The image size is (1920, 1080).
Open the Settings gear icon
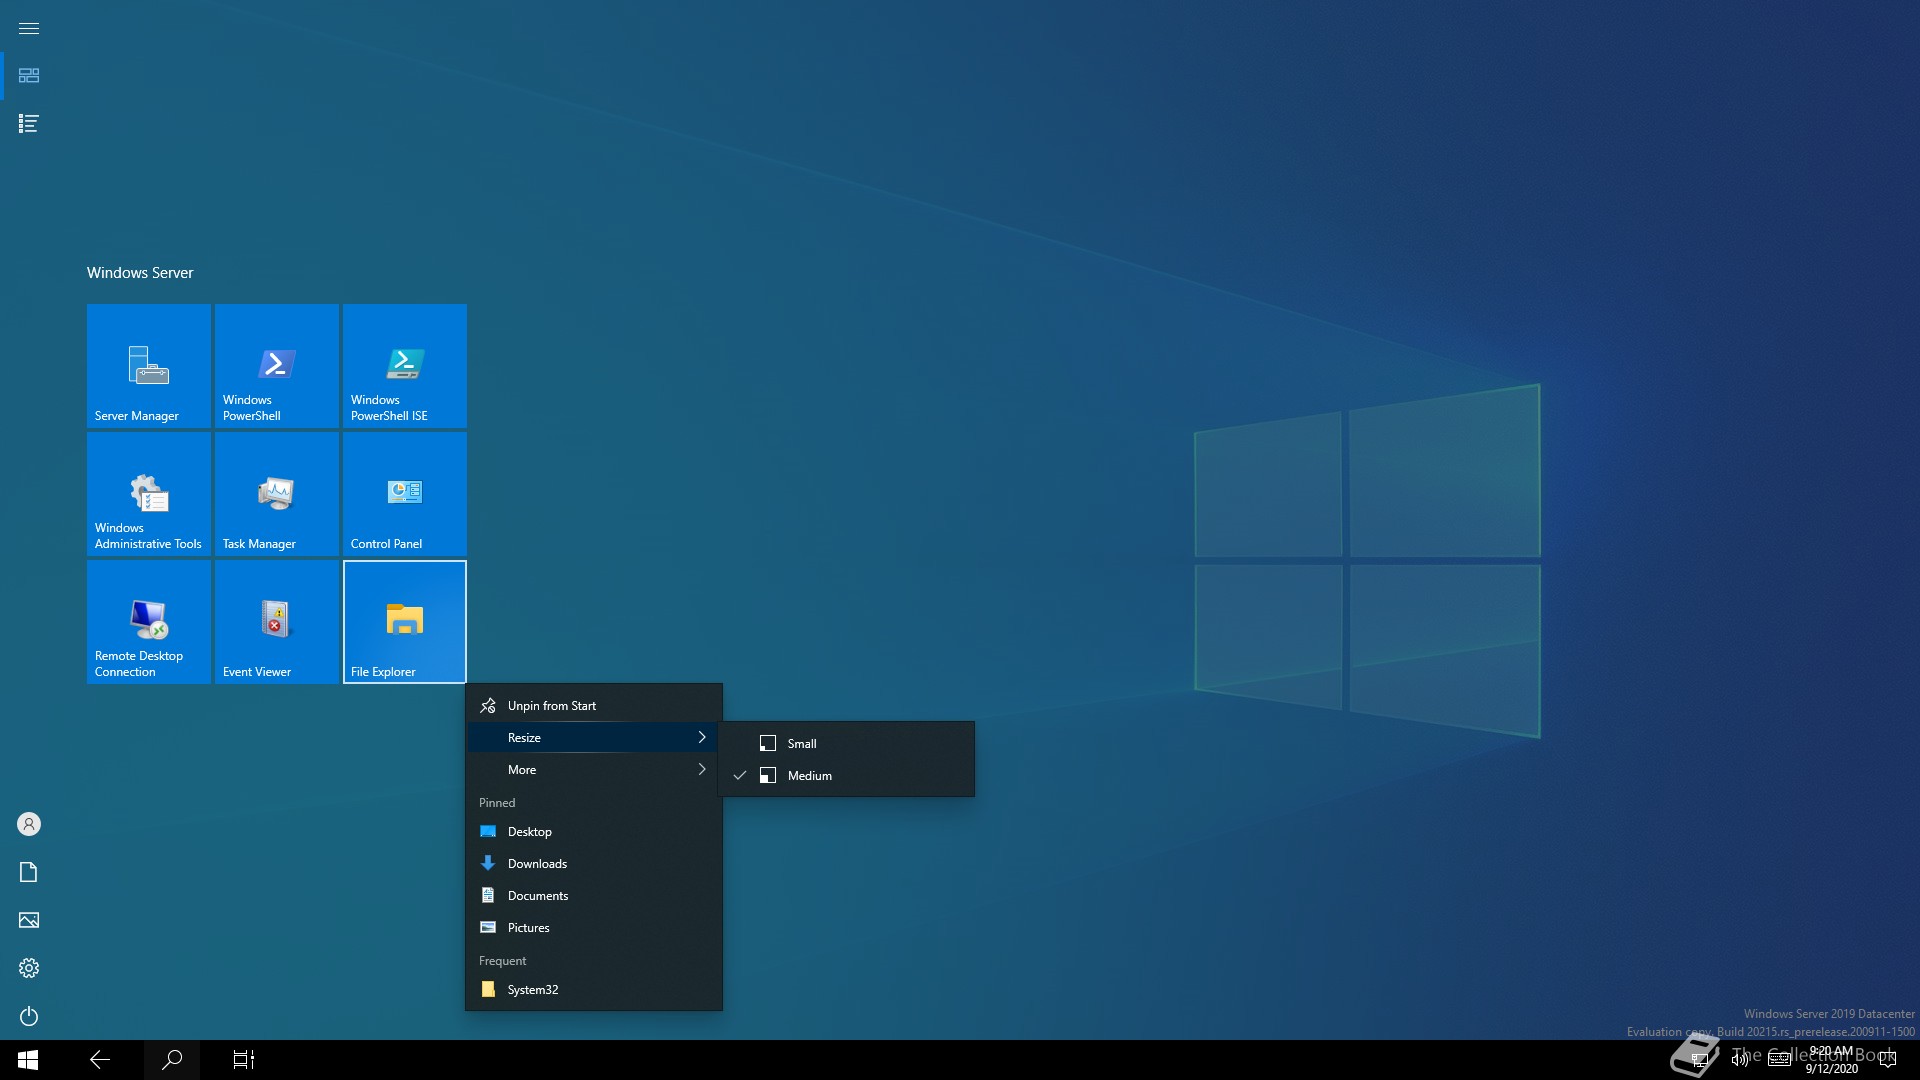(29, 968)
